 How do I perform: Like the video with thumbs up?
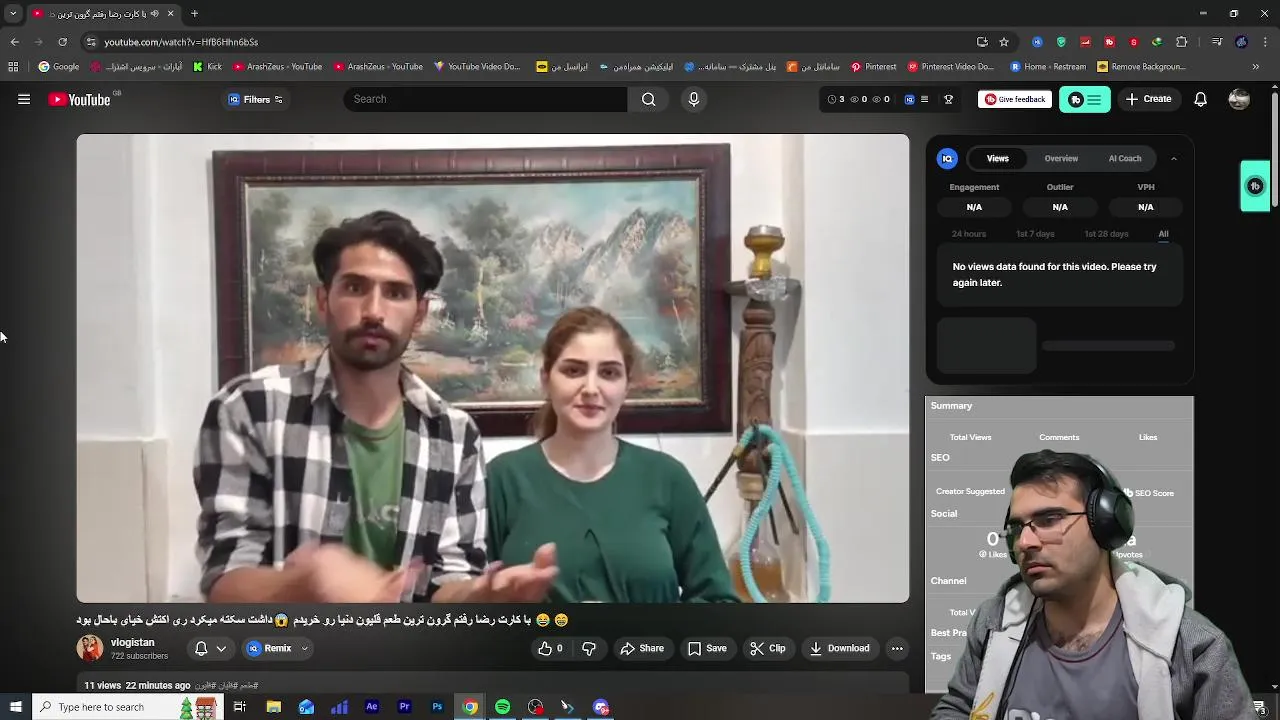pyautogui.click(x=550, y=648)
